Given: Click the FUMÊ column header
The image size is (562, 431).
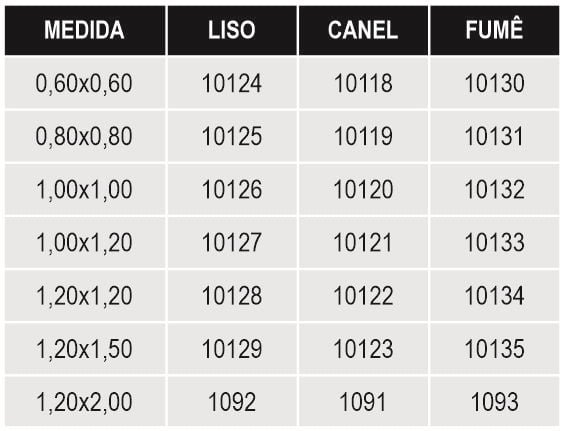Looking at the screenshot, I should pyautogui.click(x=495, y=30).
